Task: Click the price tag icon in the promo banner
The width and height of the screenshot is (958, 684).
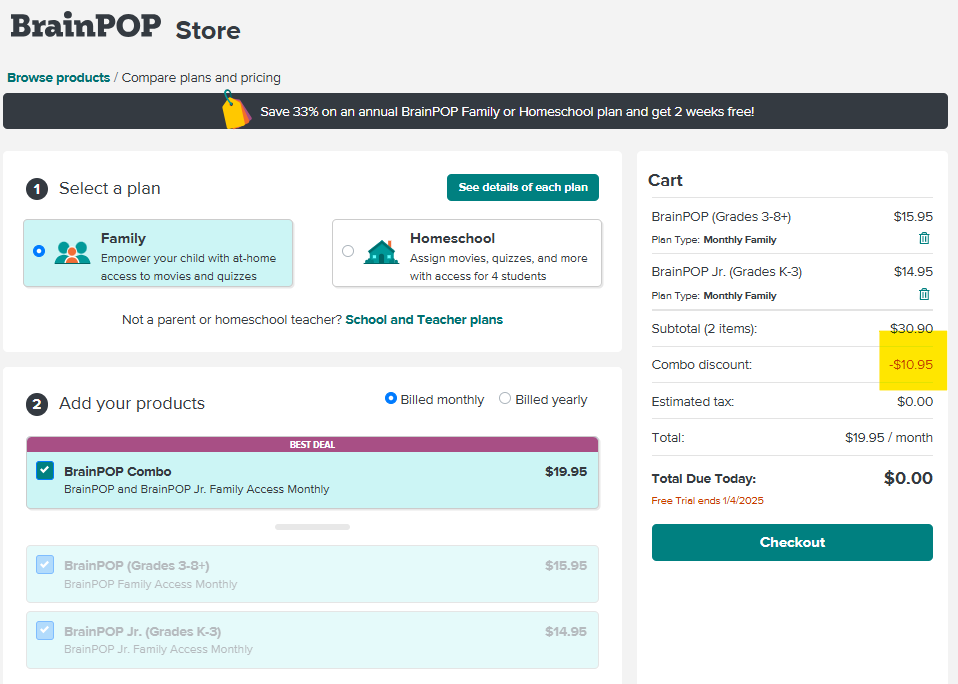Action: tap(235, 110)
